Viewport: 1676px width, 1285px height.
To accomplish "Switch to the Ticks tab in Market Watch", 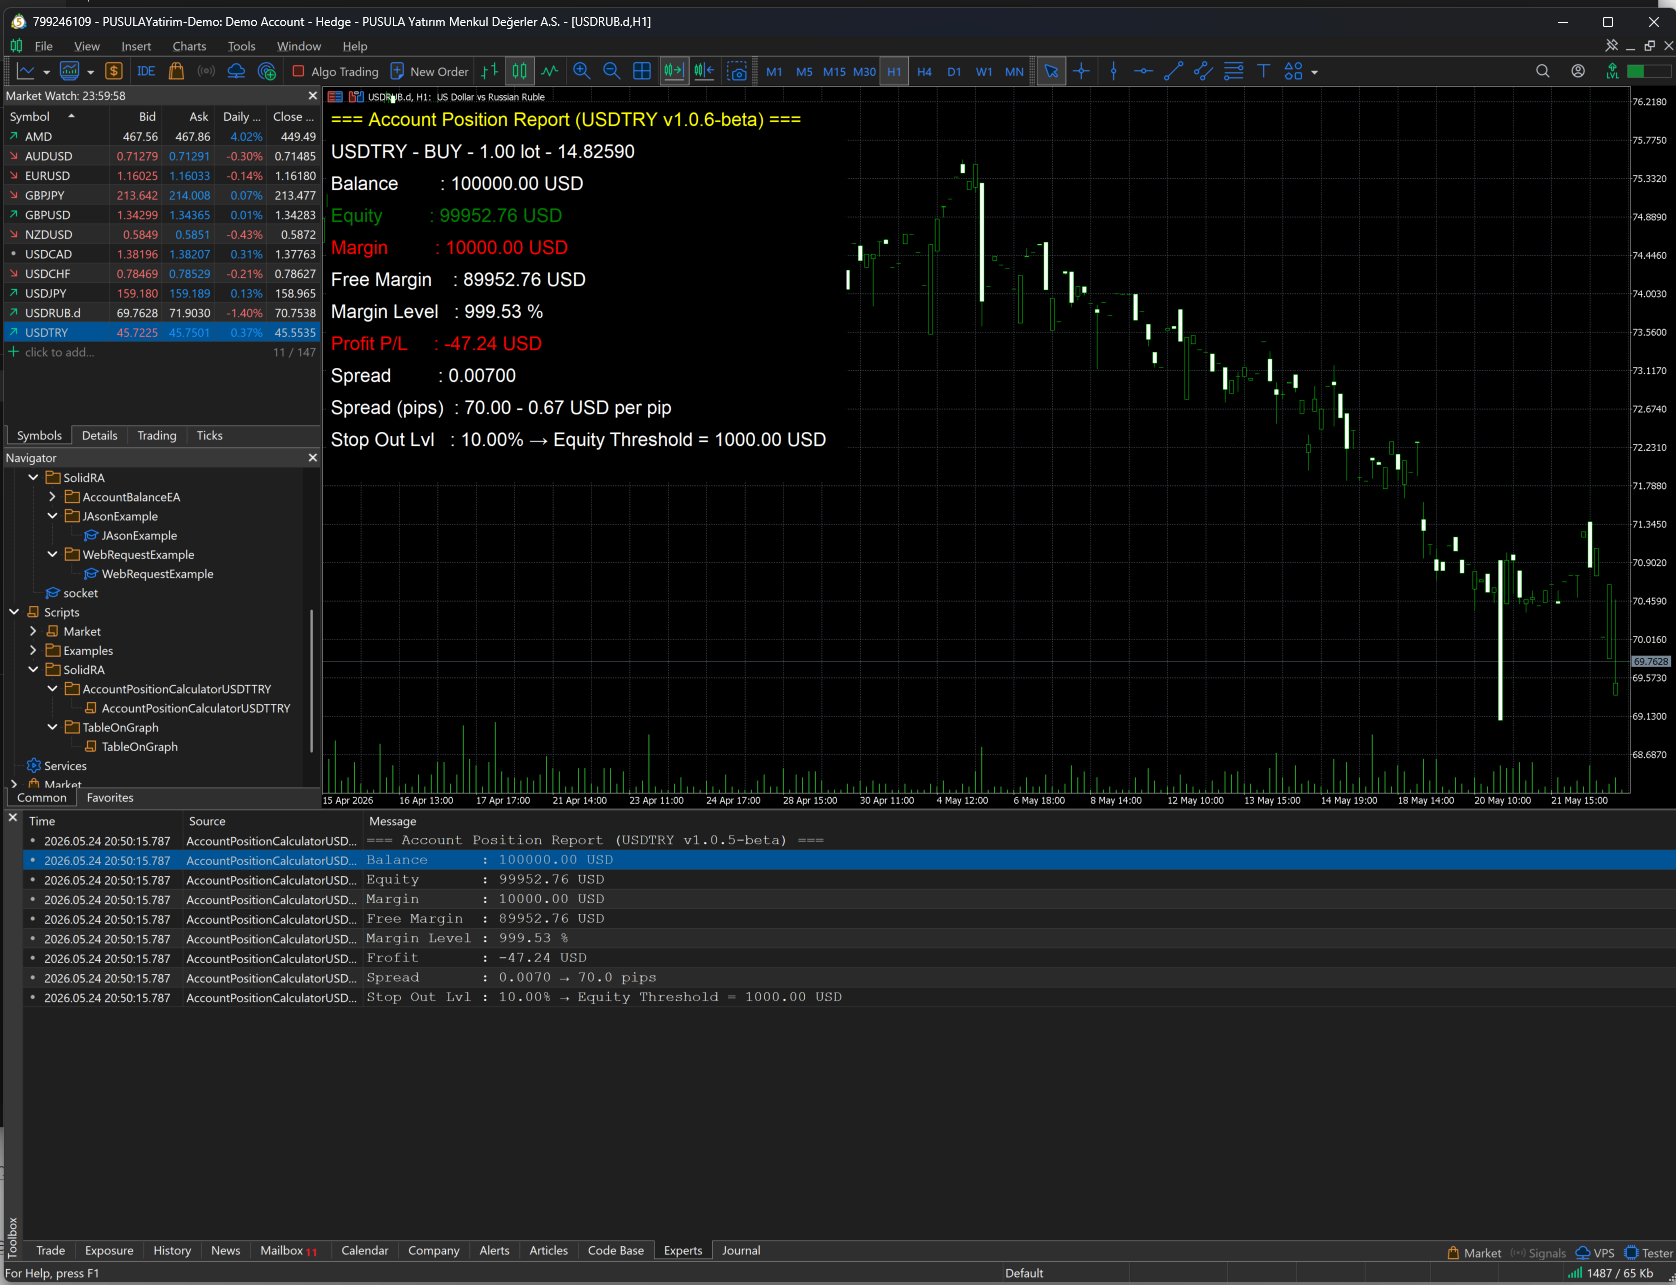I will pos(209,436).
